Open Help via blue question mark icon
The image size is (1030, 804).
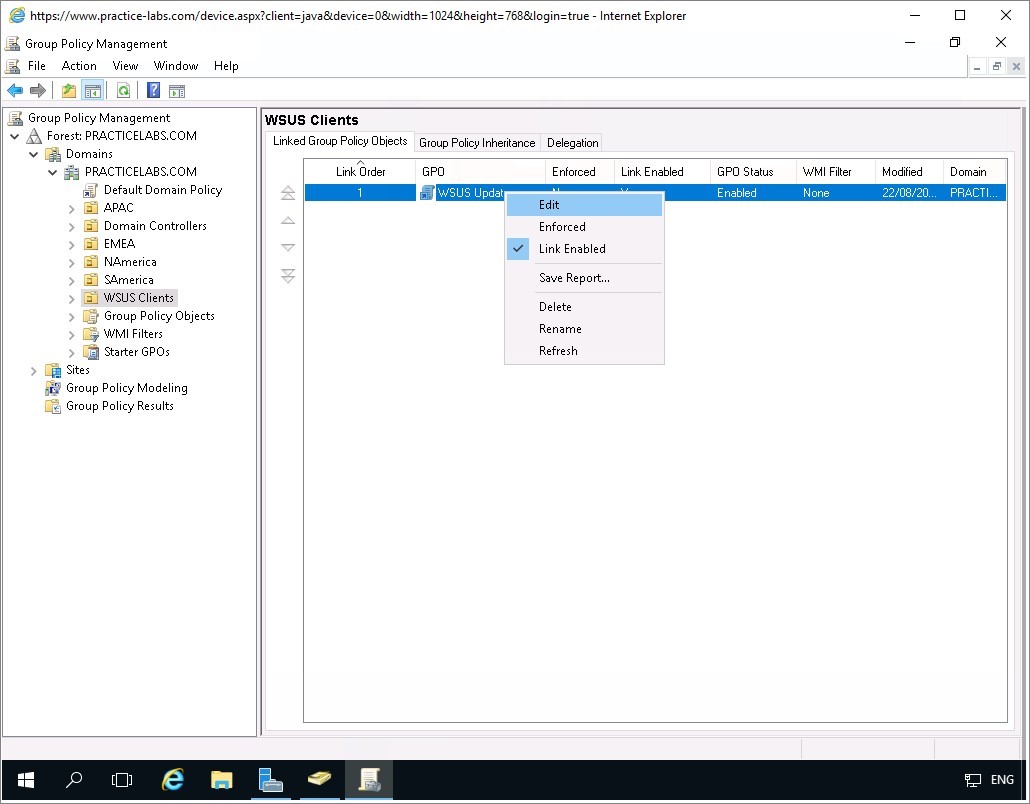pos(153,91)
